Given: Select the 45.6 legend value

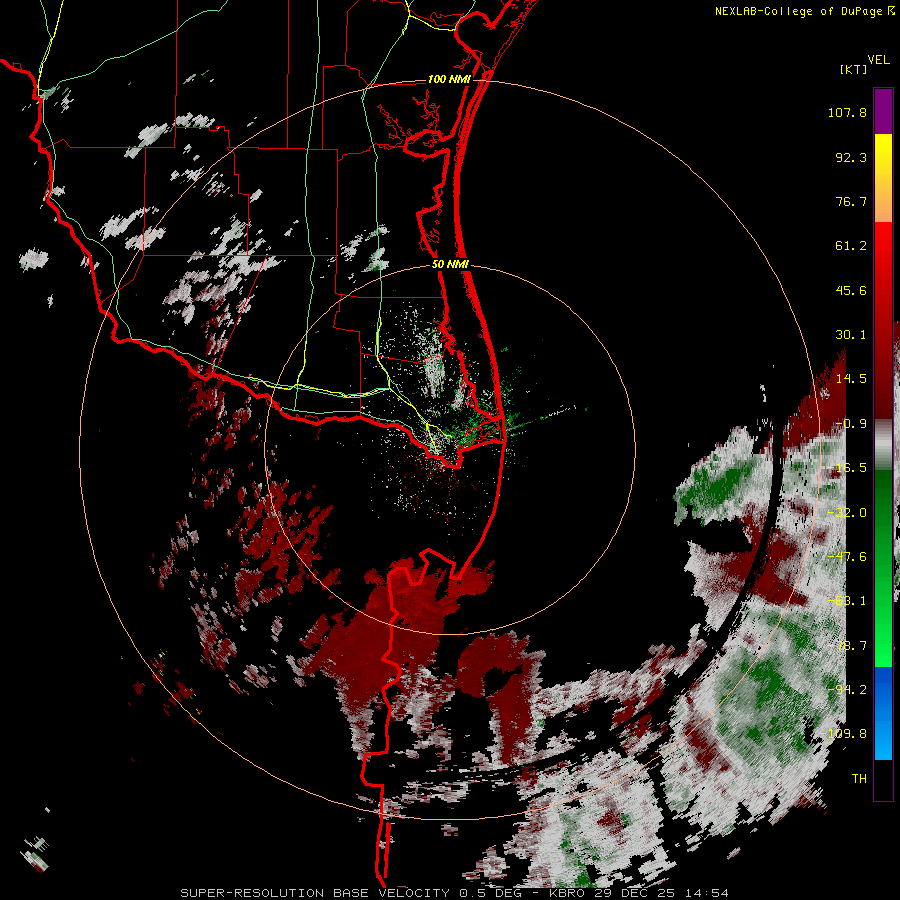Looking at the screenshot, I should tap(851, 290).
